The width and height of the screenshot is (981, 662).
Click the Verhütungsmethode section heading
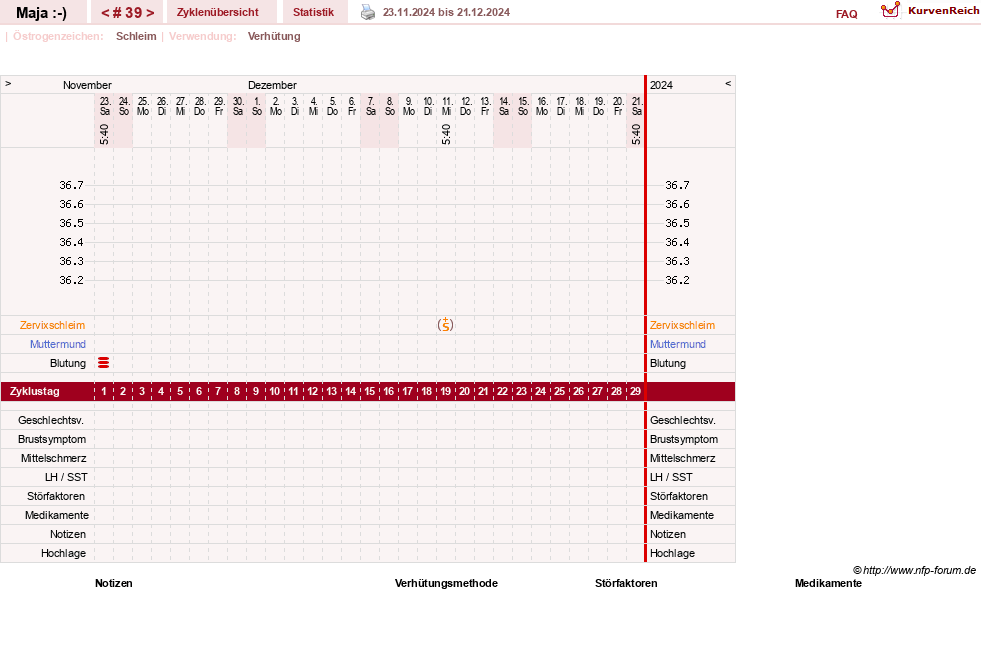[x=446, y=583]
